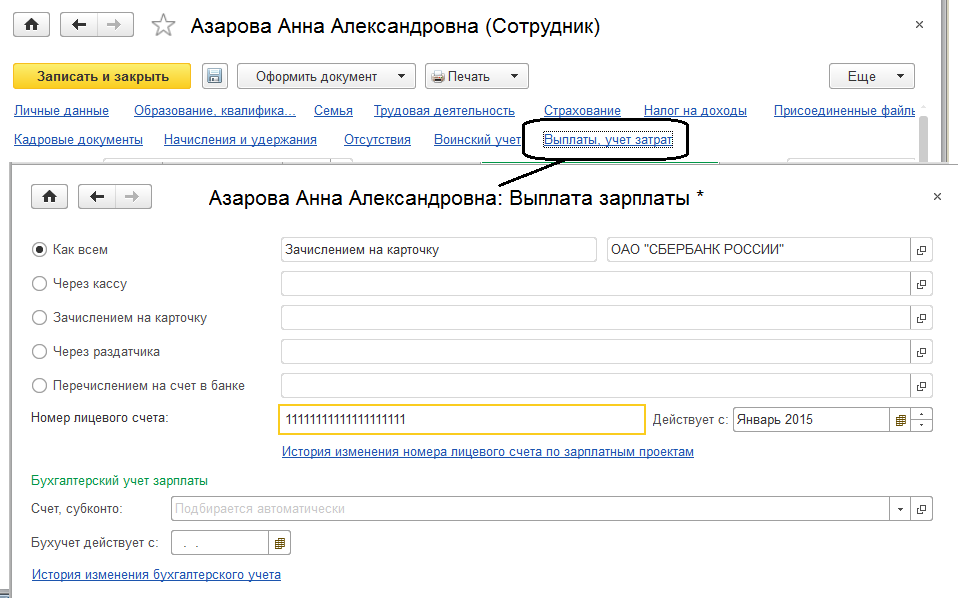This screenshot has width=958, height=598.
Task: Click the Бухучет действует с date field
Action: (220, 543)
